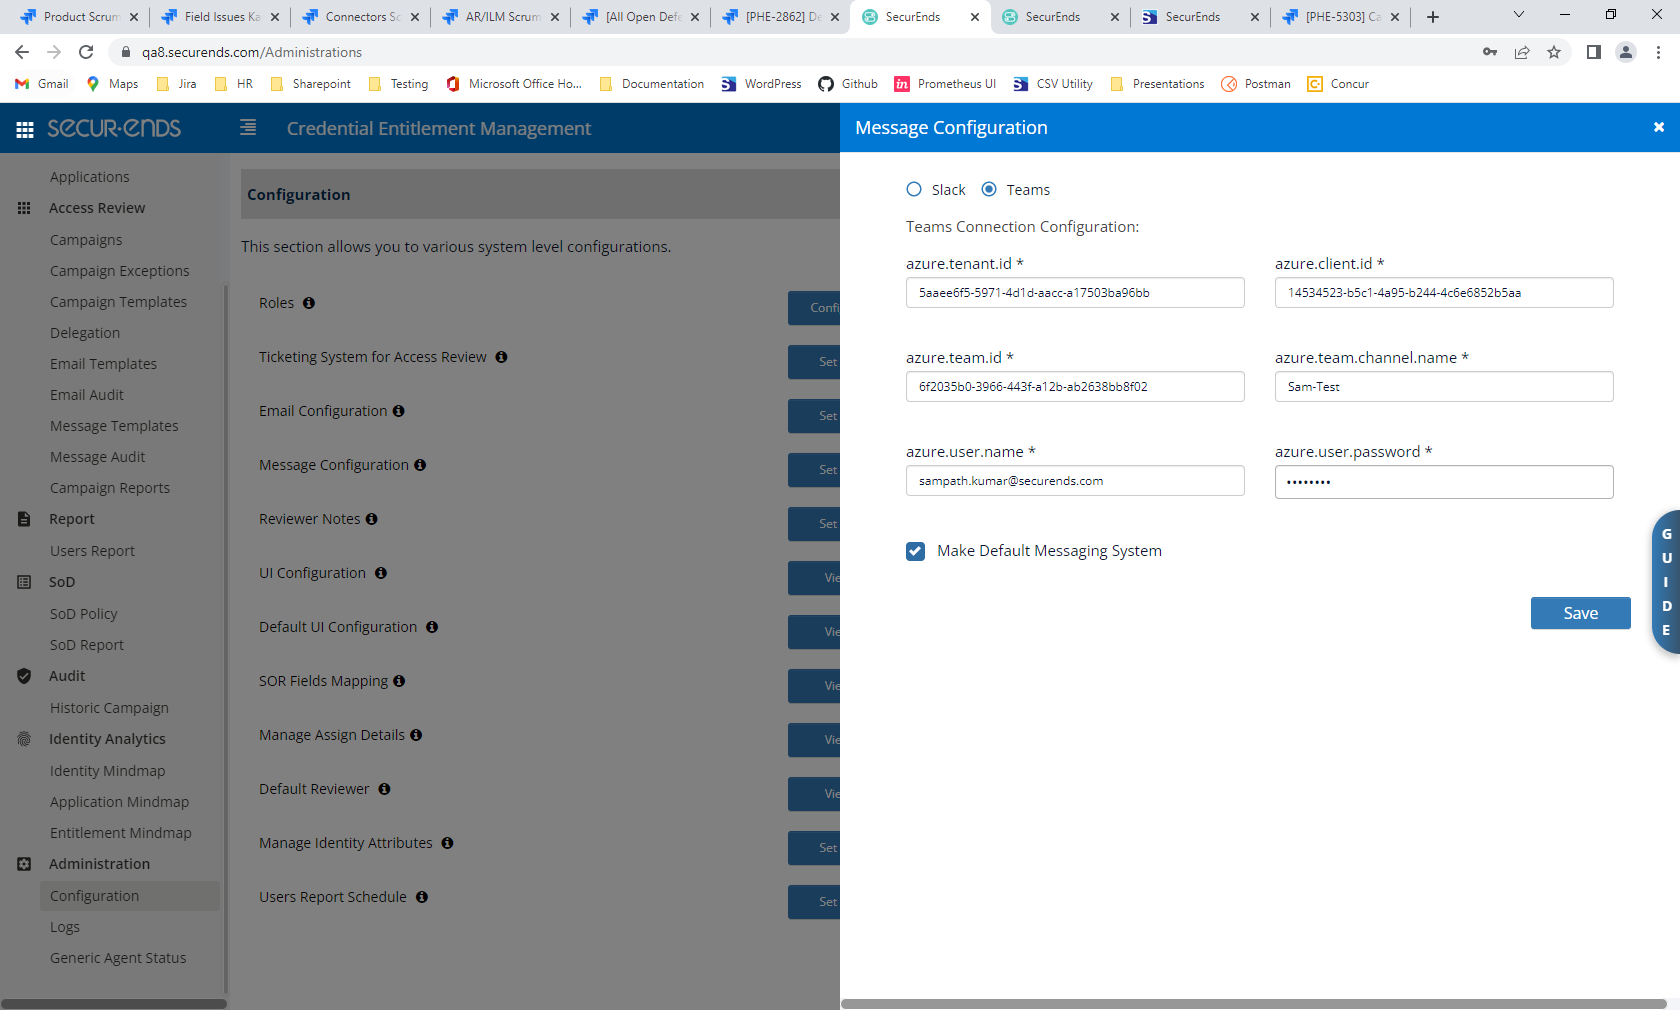The height and width of the screenshot is (1010, 1680).
Task: Open the info icon next to Roles
Action: tap(307, 302)
